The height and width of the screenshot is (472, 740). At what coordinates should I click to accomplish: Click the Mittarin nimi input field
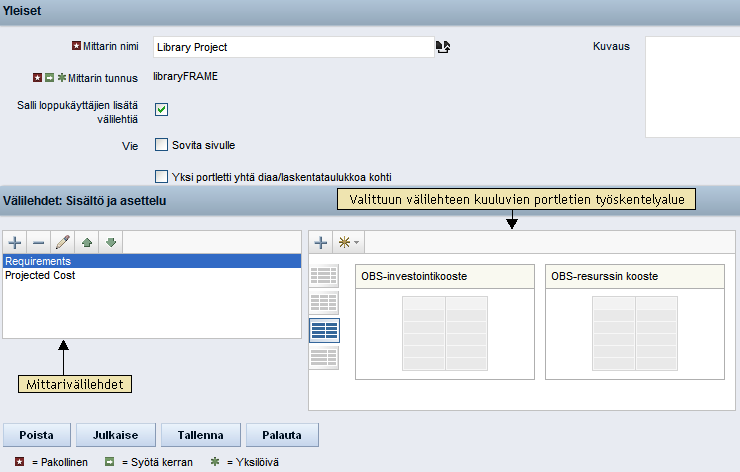point(294,47)
